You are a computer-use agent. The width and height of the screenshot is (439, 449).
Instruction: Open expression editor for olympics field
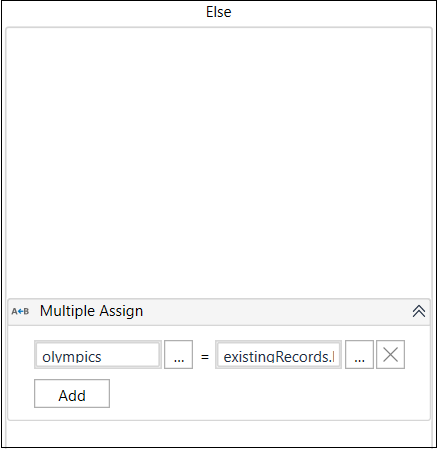(x=178, y=354)
